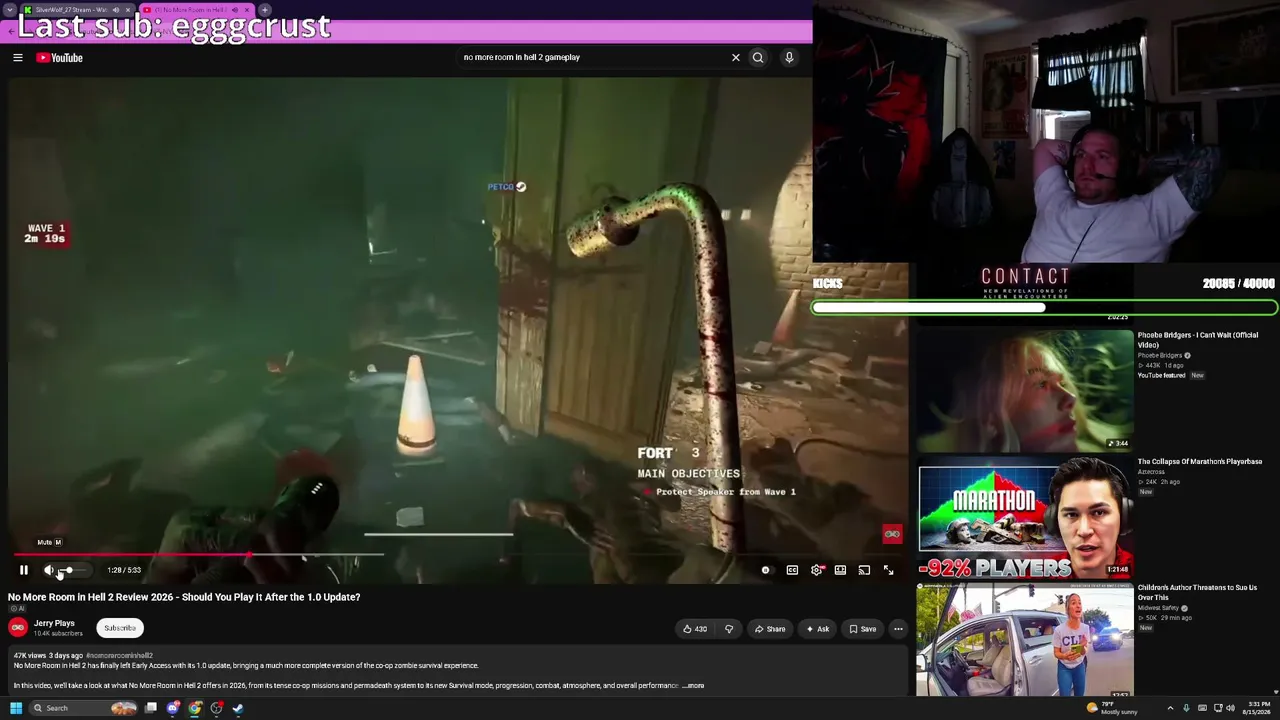Screen dimensions: 1280x720
Task: Open Discord from the taskbar
Action: point(173,708)
